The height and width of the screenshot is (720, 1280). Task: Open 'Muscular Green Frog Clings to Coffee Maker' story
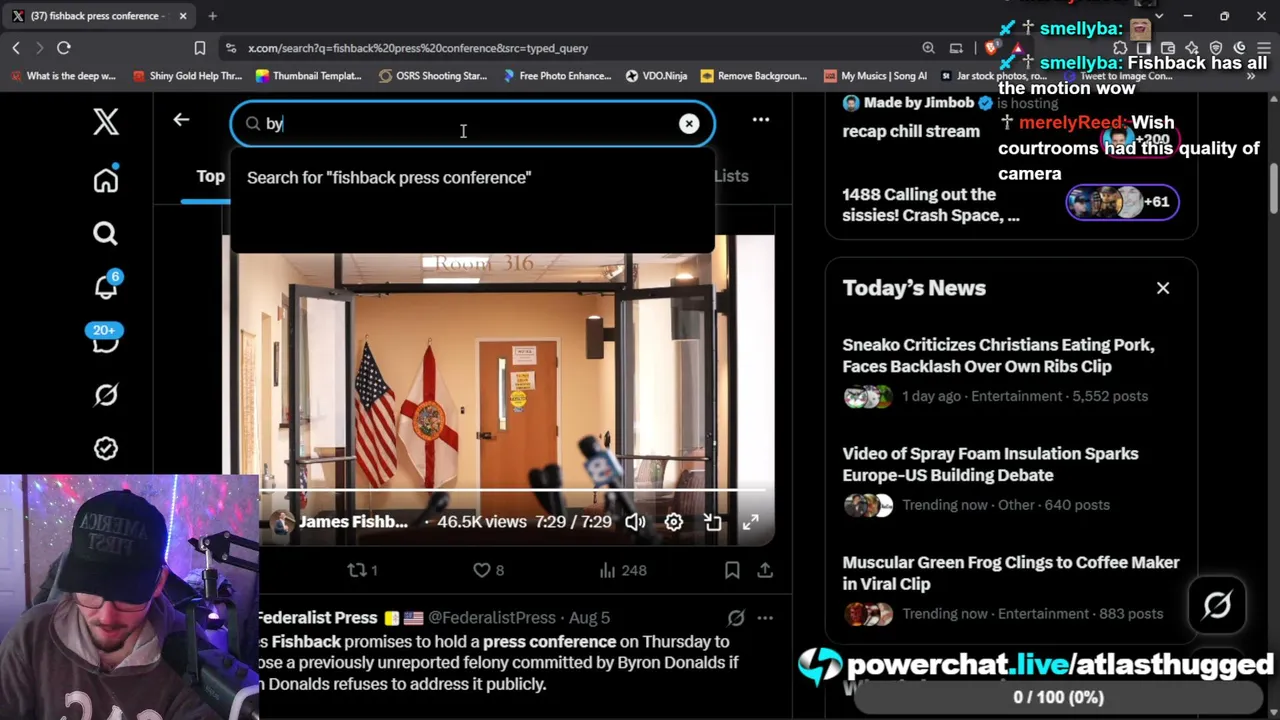point(1011,573)
